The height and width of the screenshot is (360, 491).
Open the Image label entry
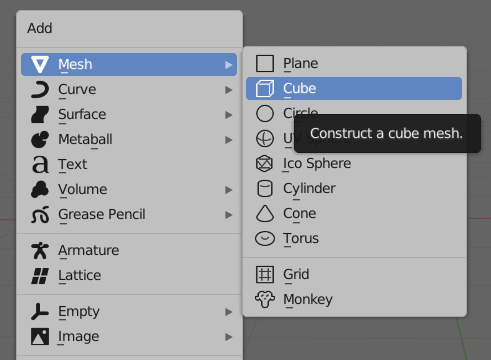point(79,337)
